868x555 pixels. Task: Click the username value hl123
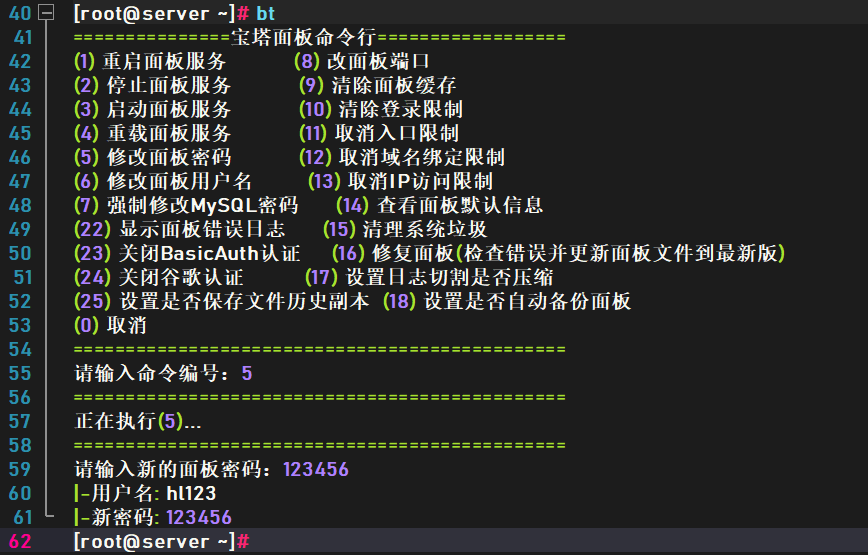[x=191, y=493]
